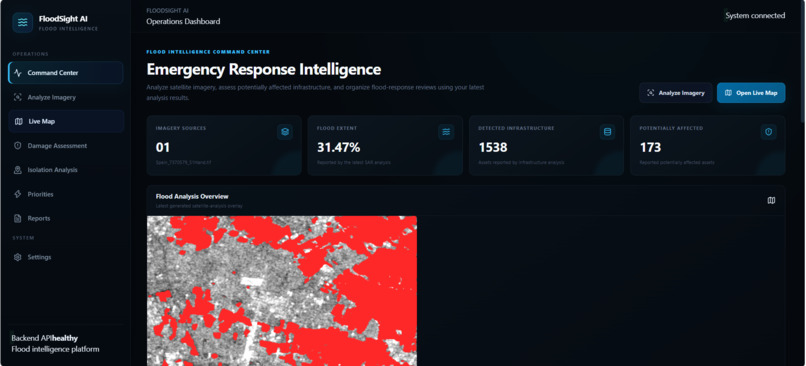Click the Open Live Map button
Screen dimensions: 806x366
coord(751,93)
